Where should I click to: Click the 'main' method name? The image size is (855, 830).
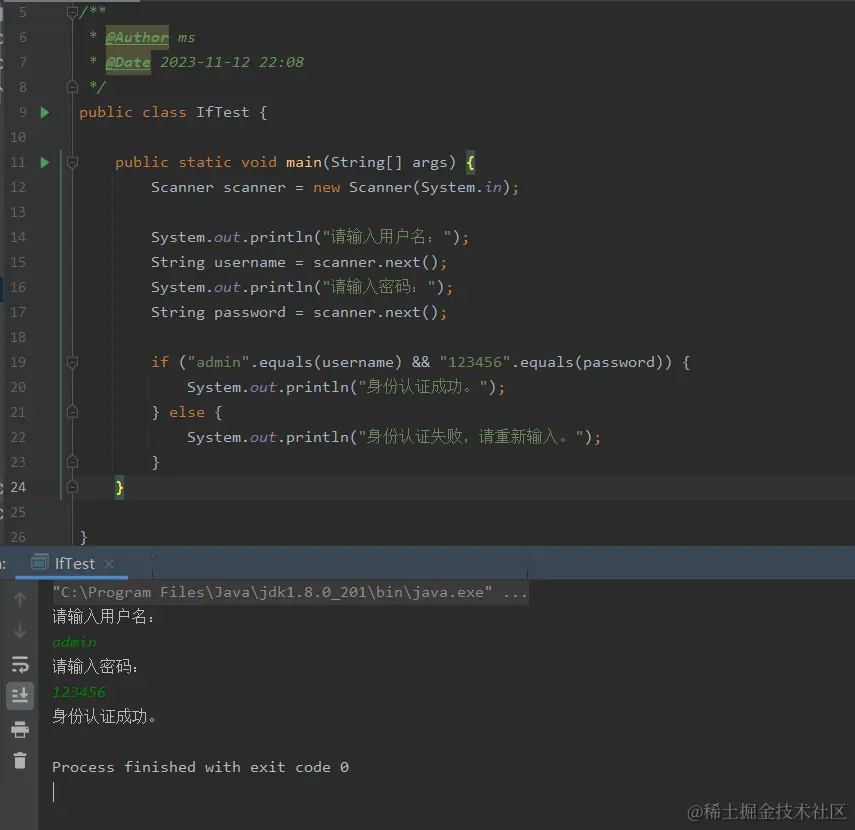(304, 162)
